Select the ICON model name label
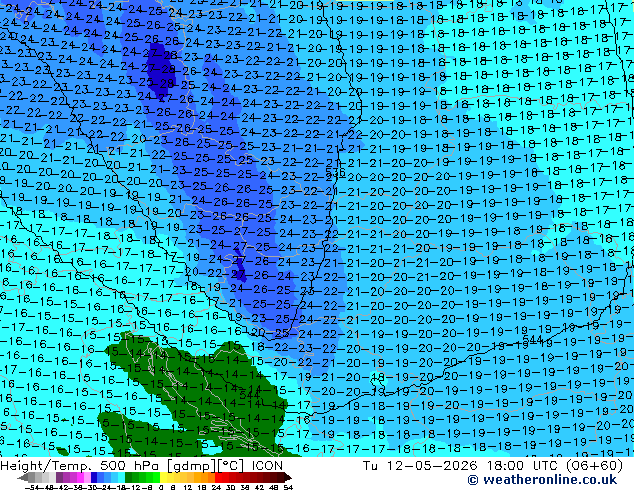 (267, 466)
